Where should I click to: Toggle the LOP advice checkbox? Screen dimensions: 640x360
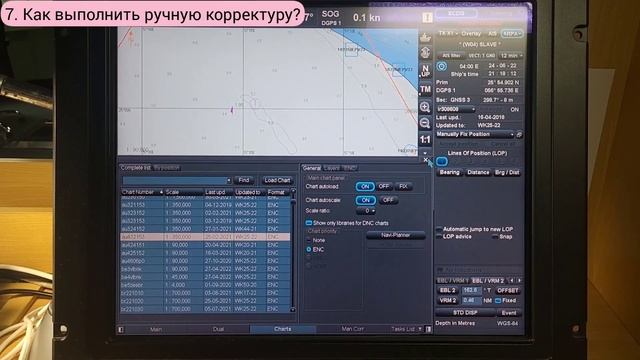click(439, 237)
